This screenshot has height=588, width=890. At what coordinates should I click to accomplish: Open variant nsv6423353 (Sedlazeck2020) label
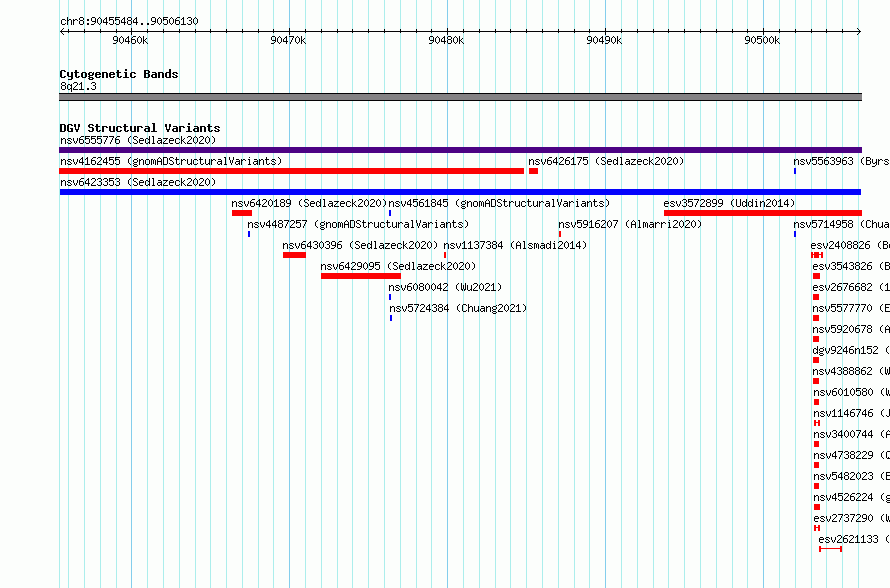tap(138, 182)
